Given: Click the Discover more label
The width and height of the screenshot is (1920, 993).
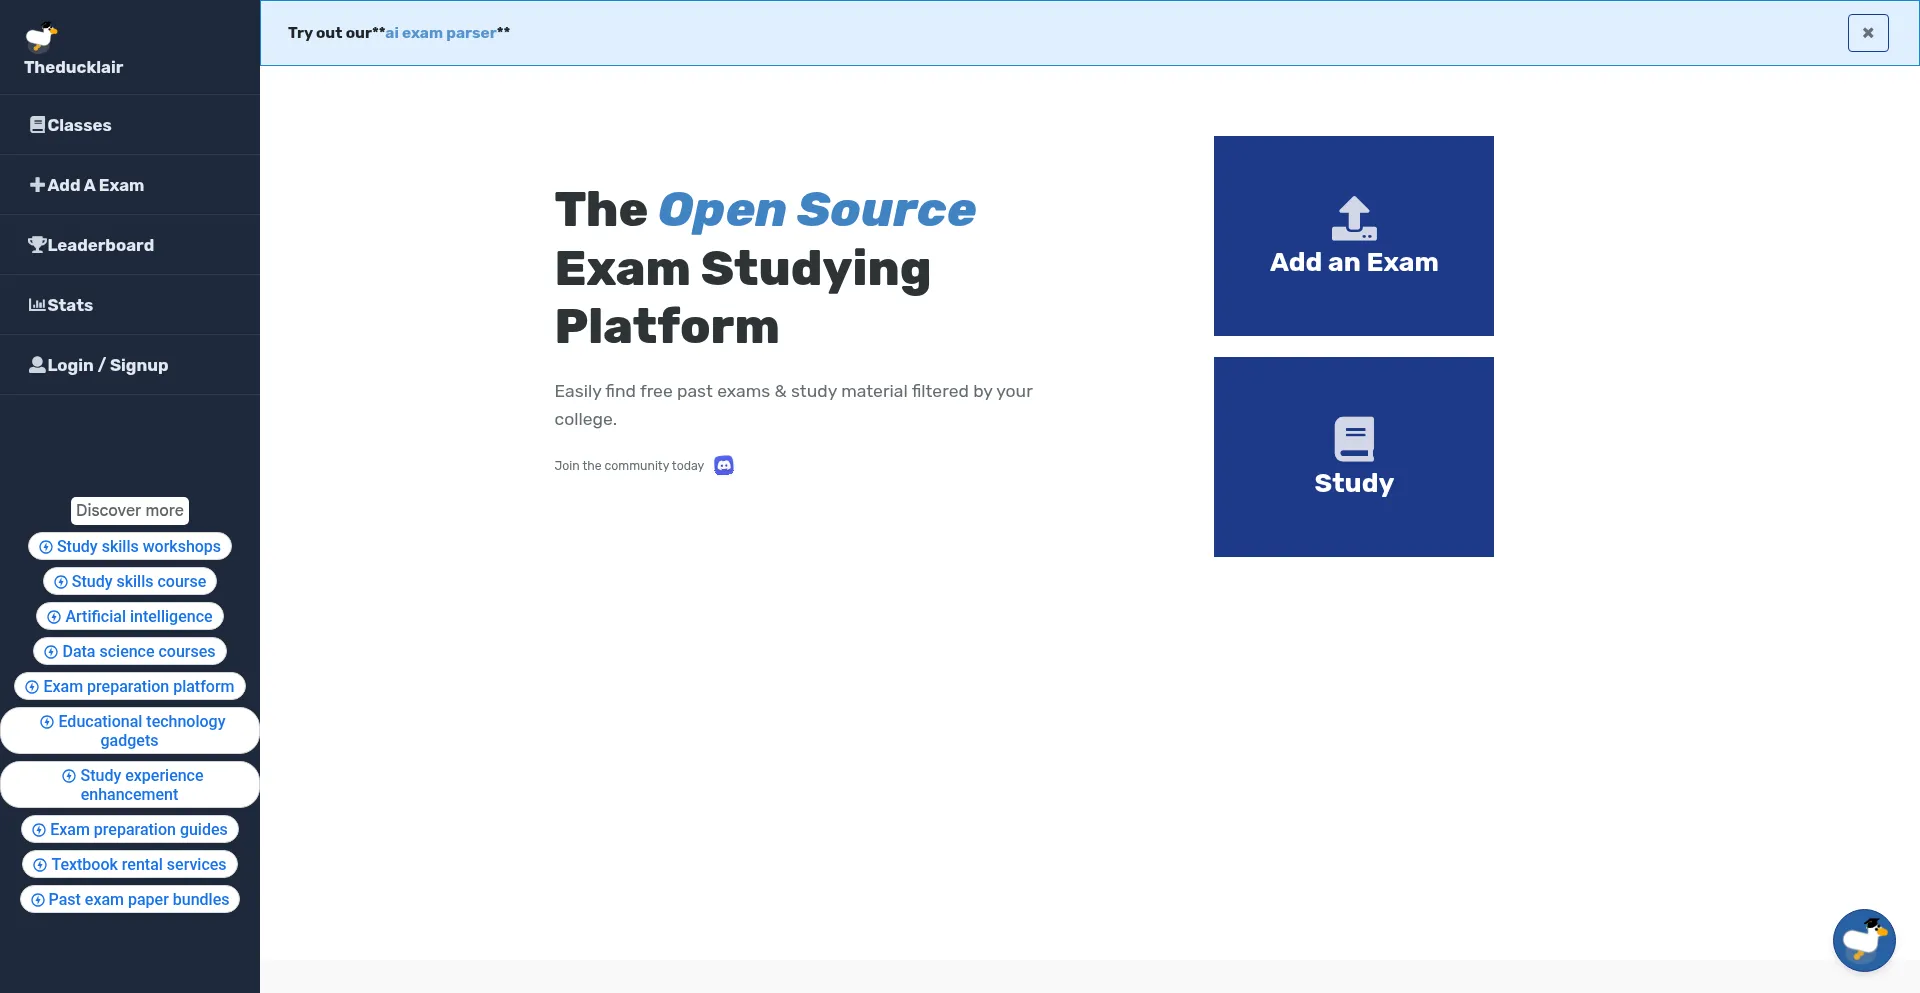Looking at the screenshot, I should pyautogui.click(x=130, y=510).
